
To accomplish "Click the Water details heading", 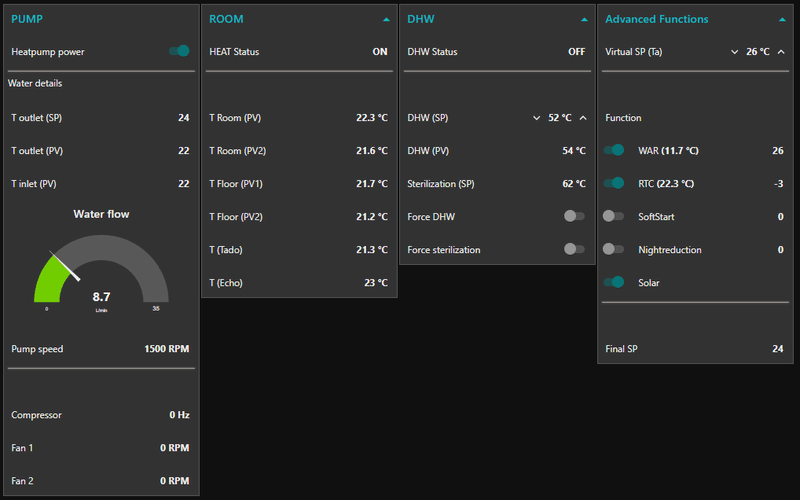I will [35, 83].
